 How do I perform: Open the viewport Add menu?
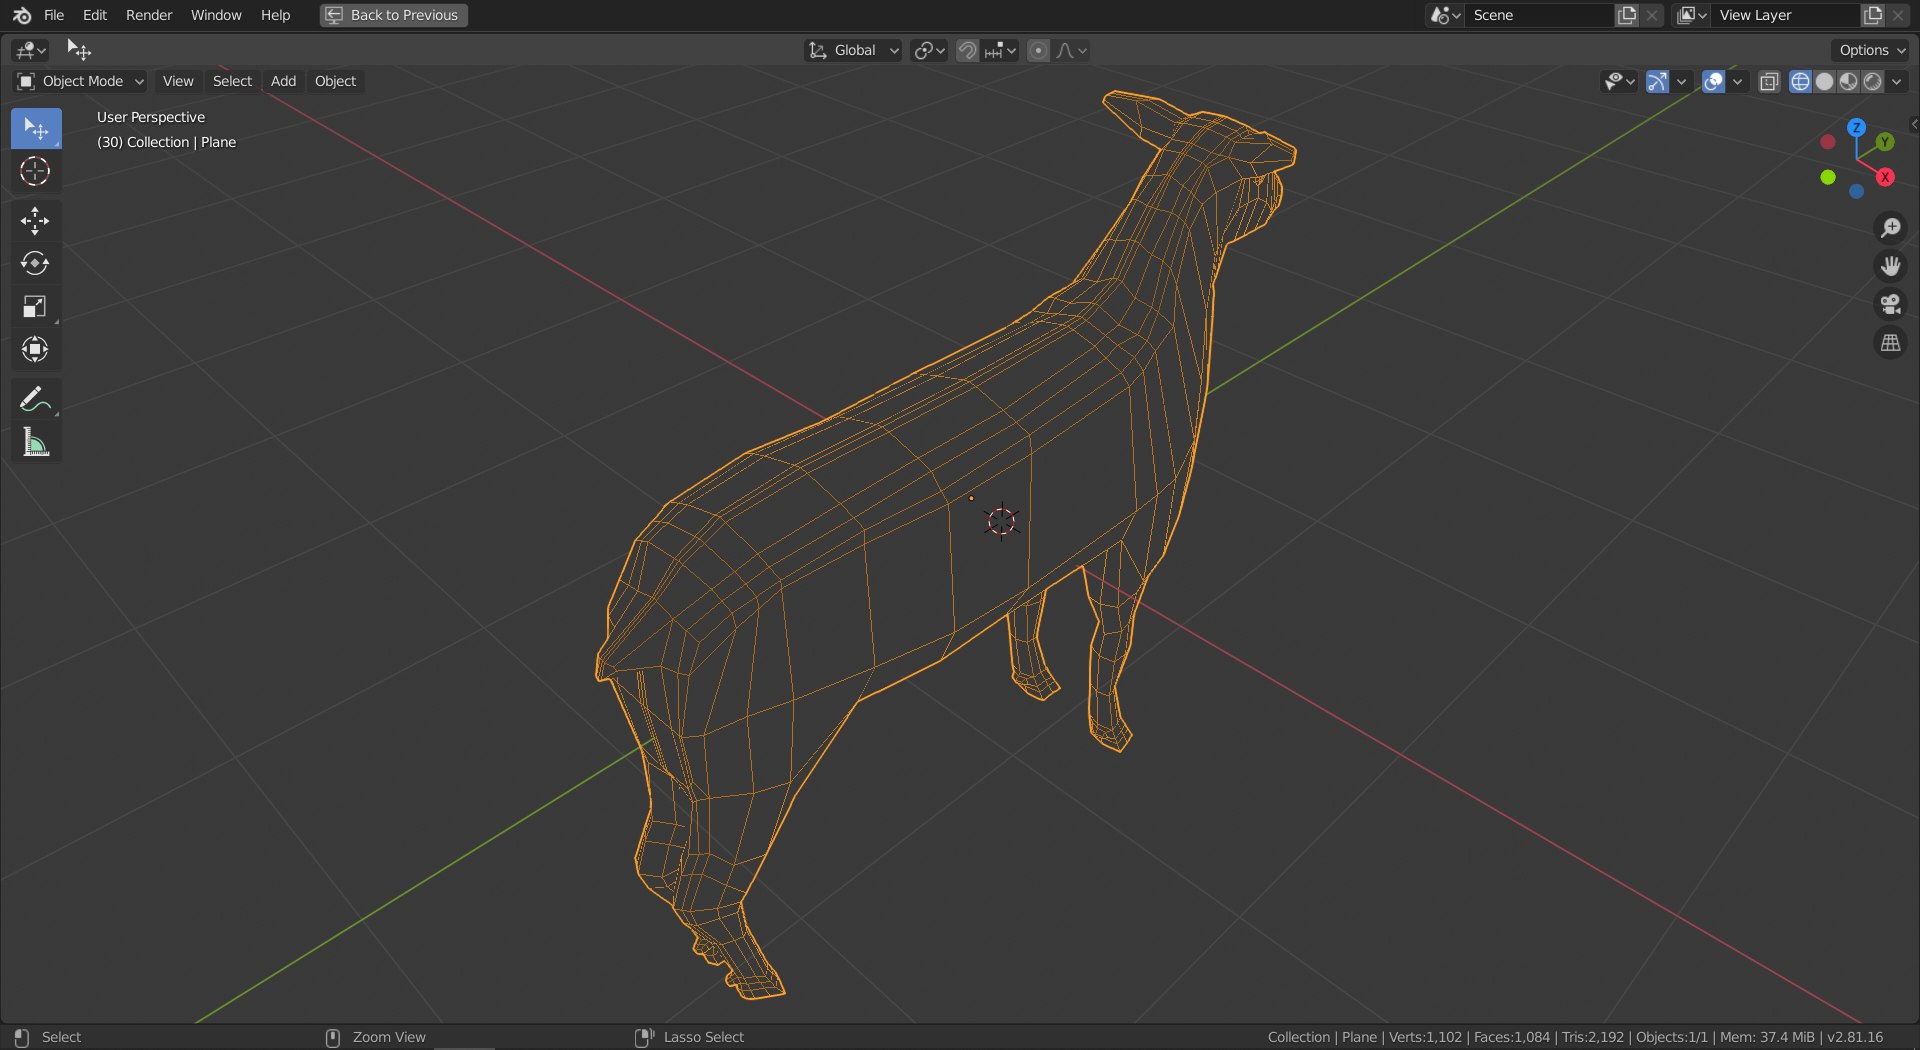(x=283, y=81)
